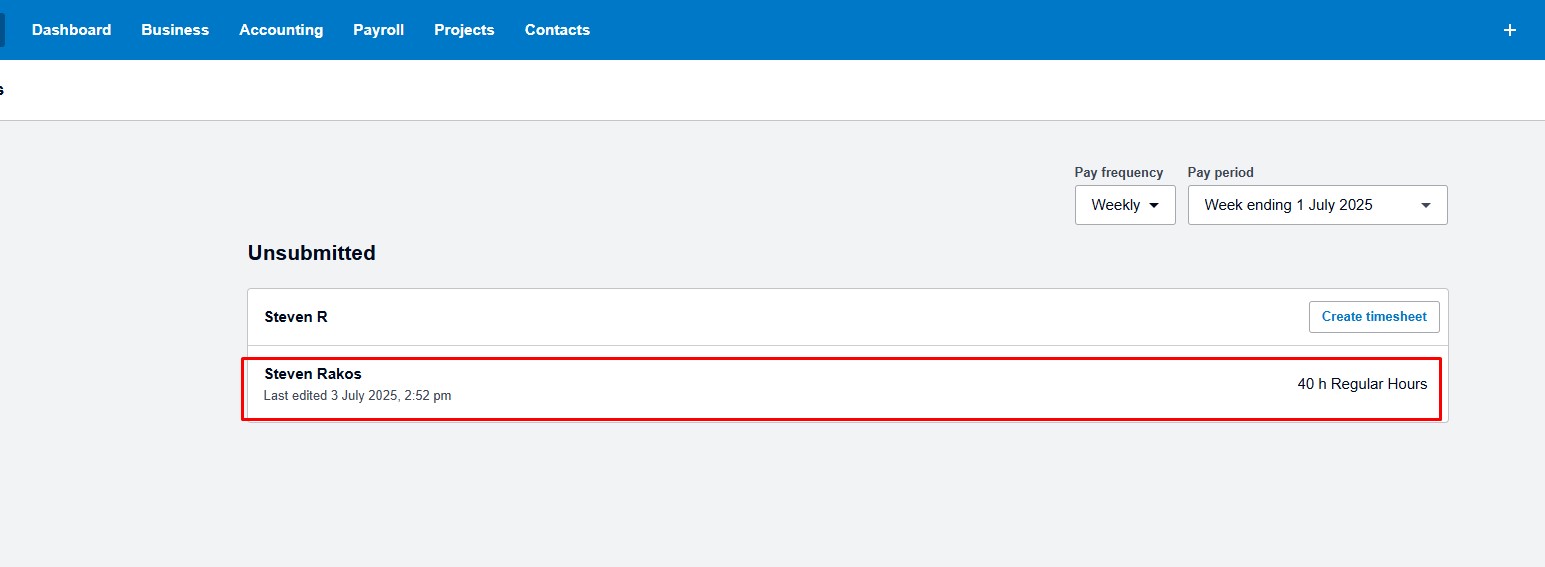
Task: Click the Create timesheet button
Action: (x=1374, y=317)
